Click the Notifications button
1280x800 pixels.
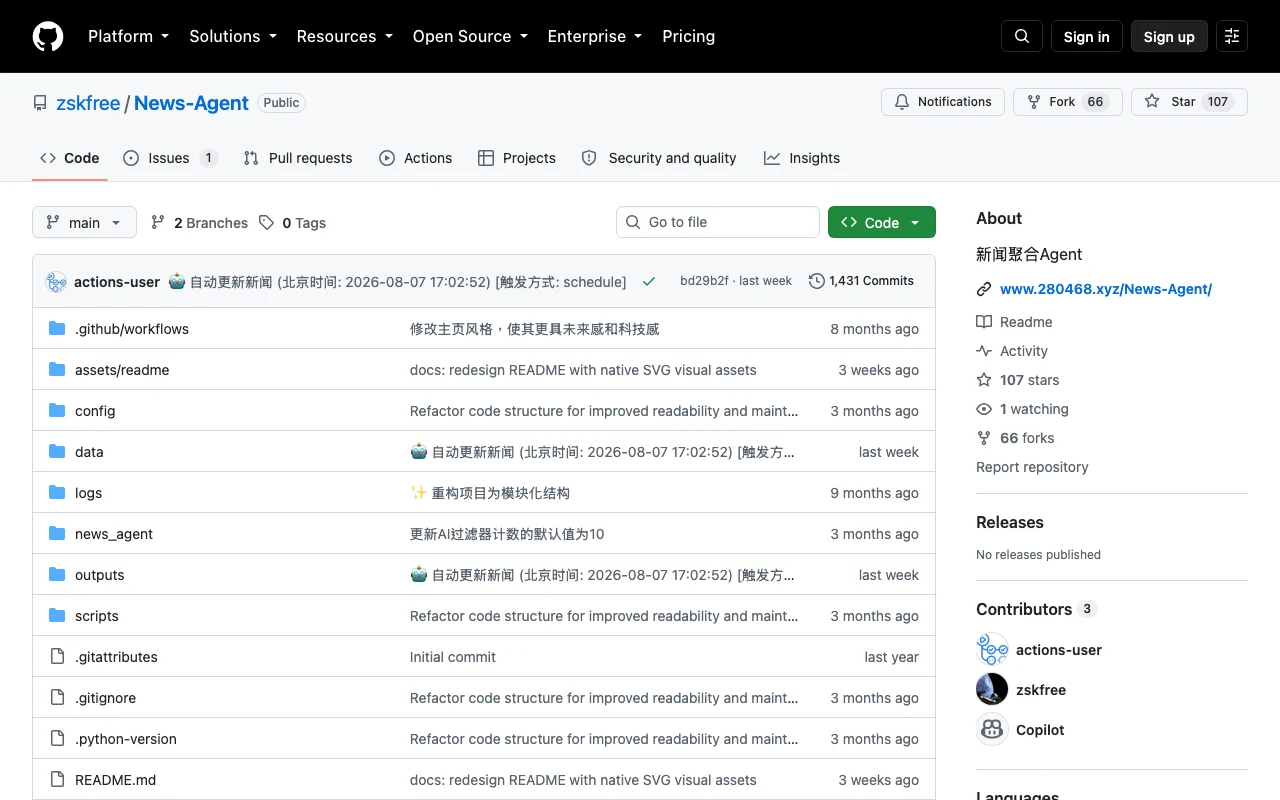(x=943, y=102)
